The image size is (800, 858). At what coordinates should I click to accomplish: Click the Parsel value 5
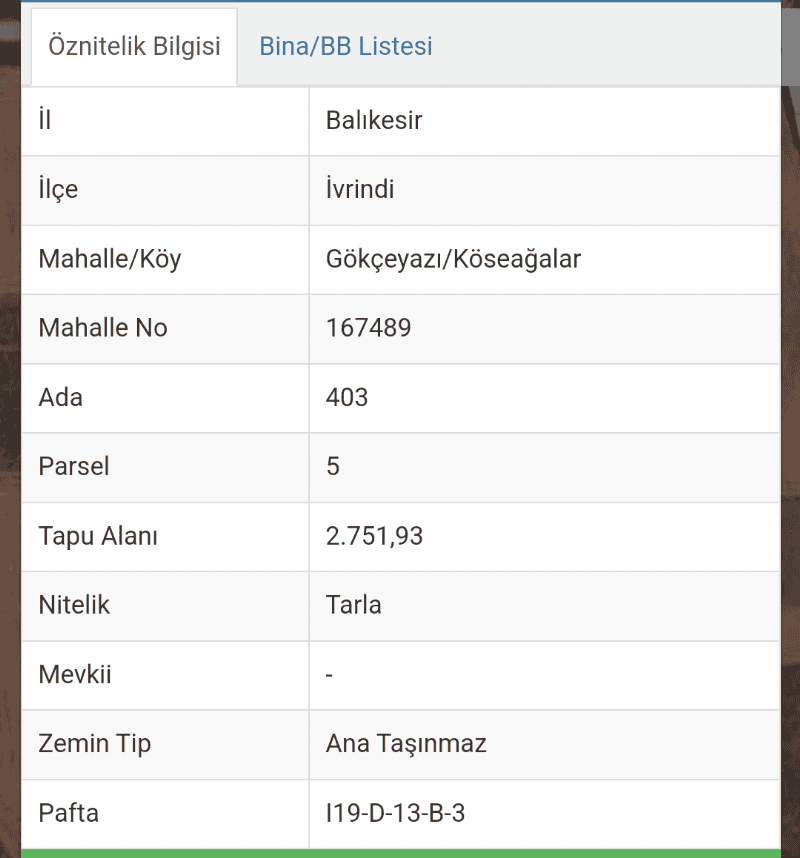[333, 466]
